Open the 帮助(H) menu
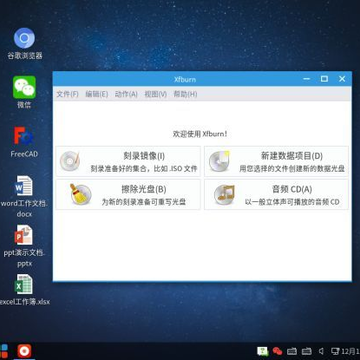This screenshot has width=360, height=360. coord(185,94)
